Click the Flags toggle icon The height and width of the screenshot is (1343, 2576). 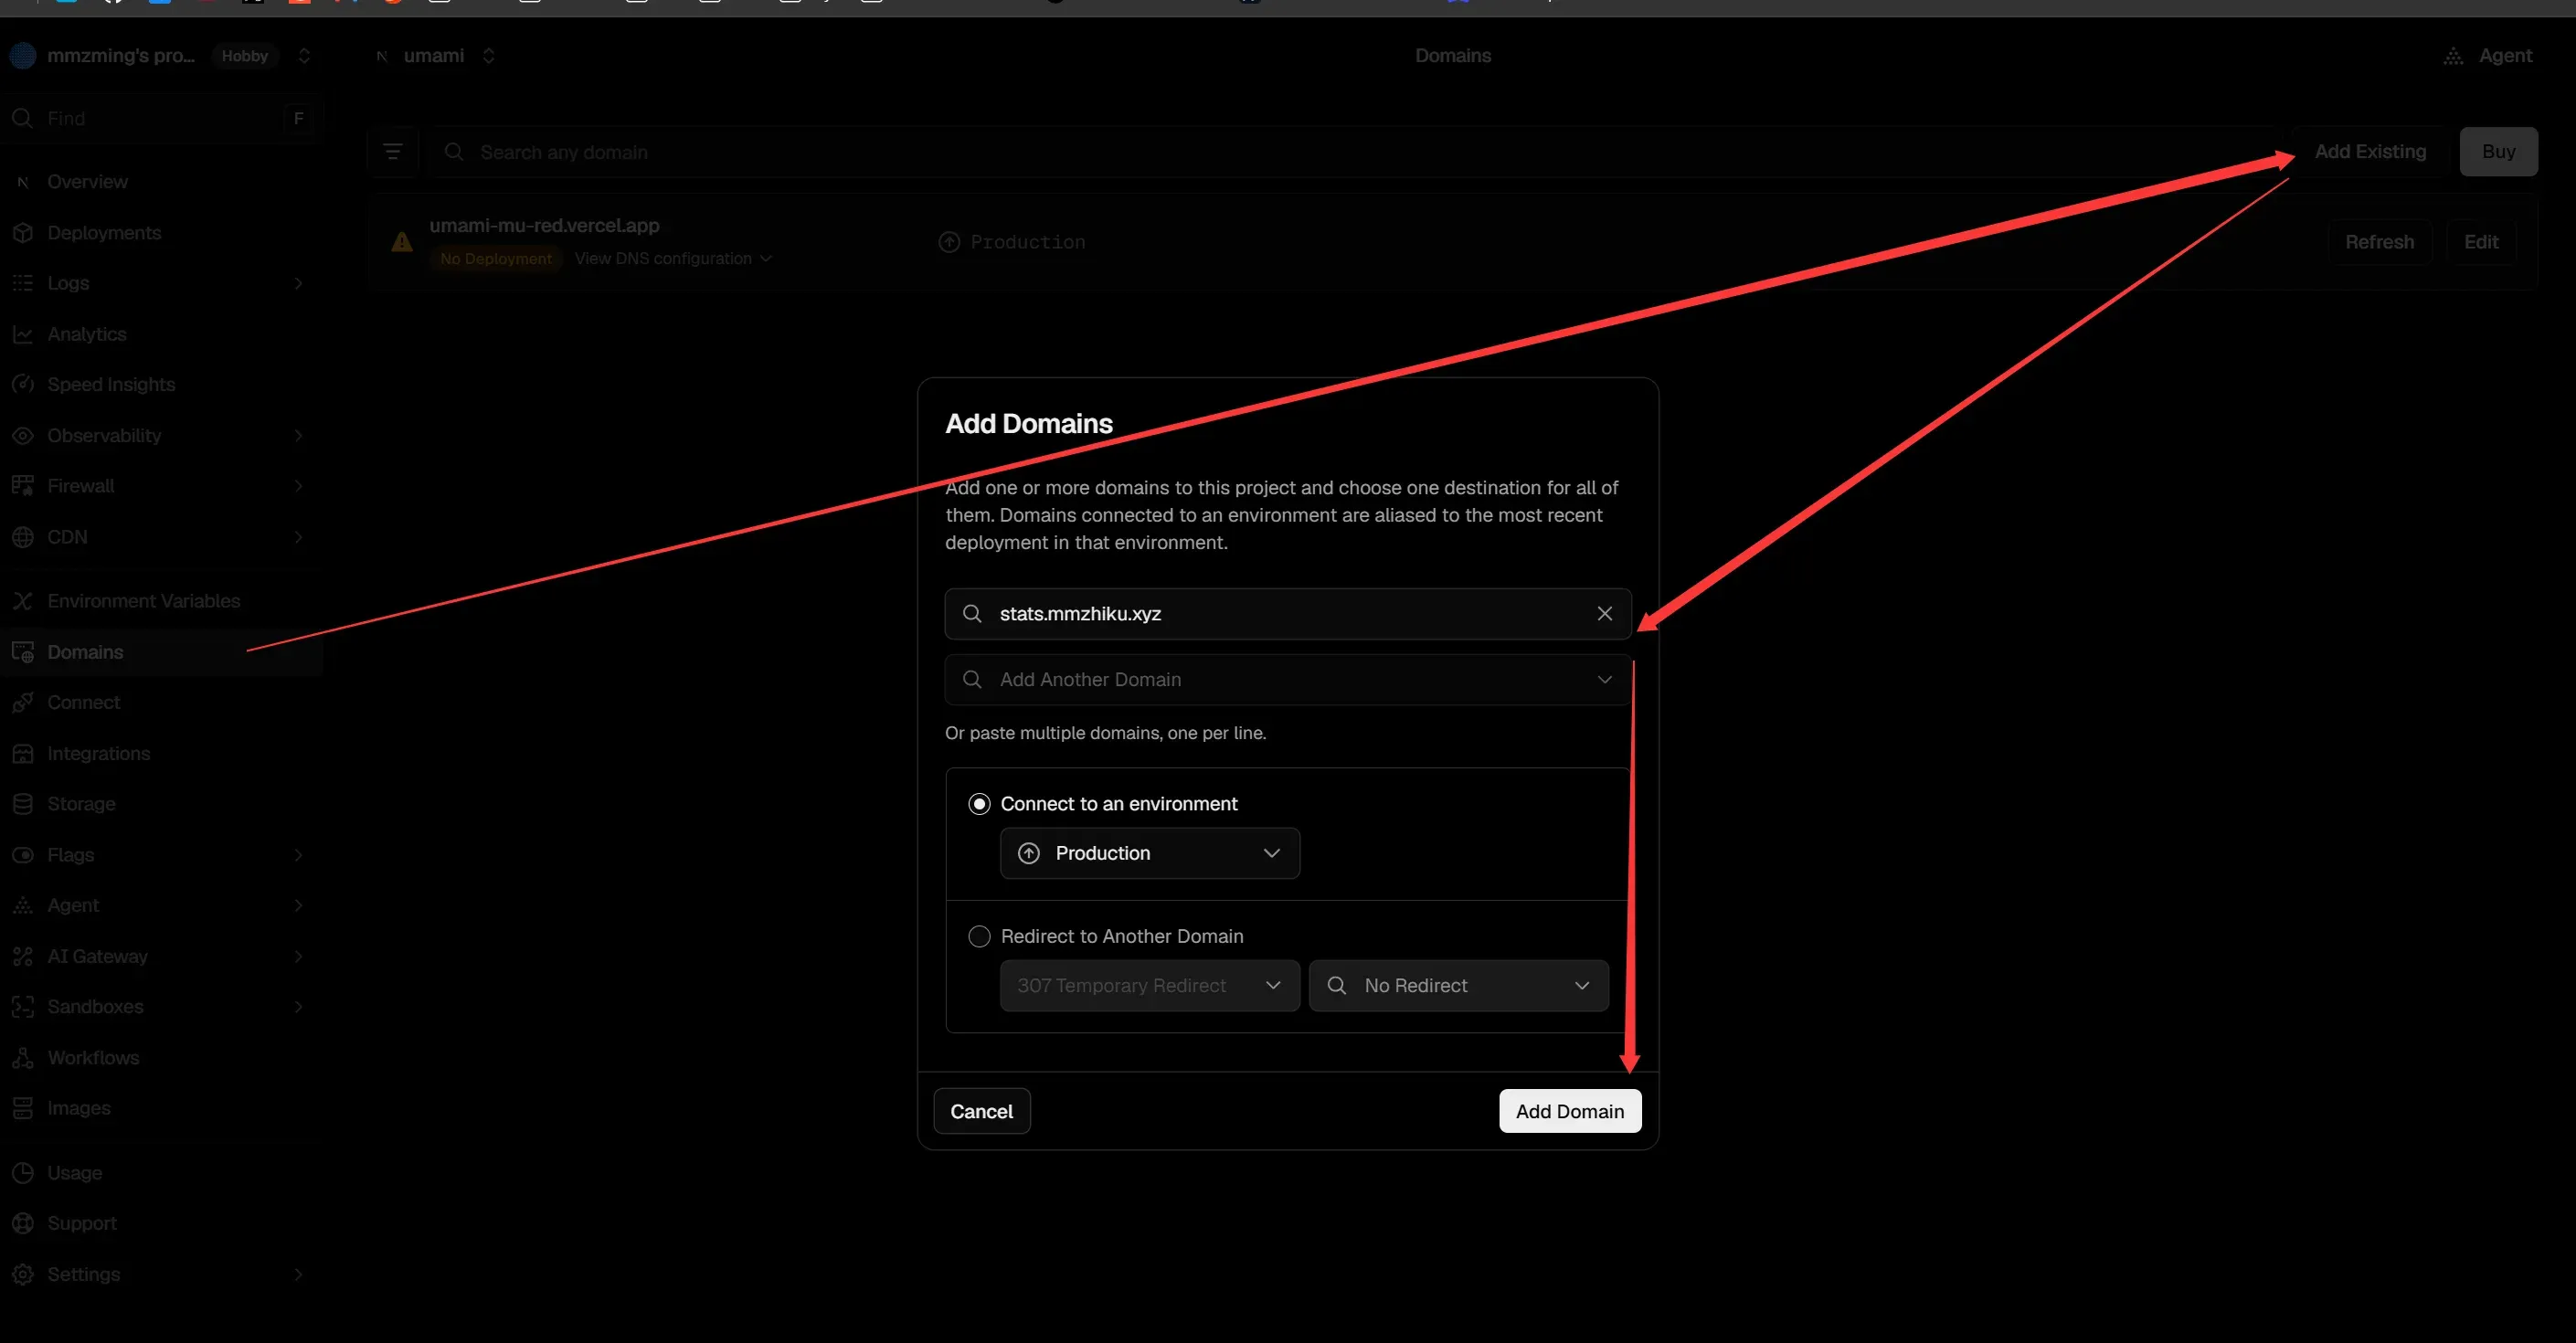click(23, 855)
